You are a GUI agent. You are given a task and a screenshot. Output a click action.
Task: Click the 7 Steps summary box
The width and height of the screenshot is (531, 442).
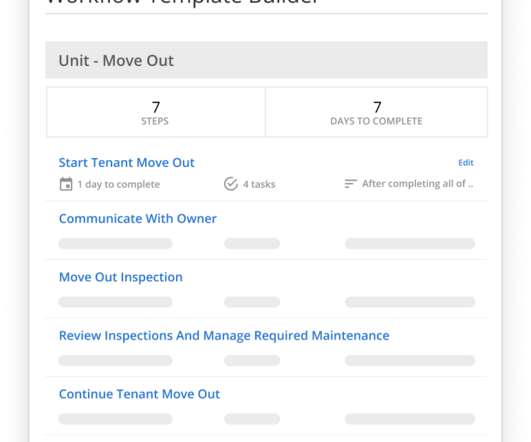156,112
